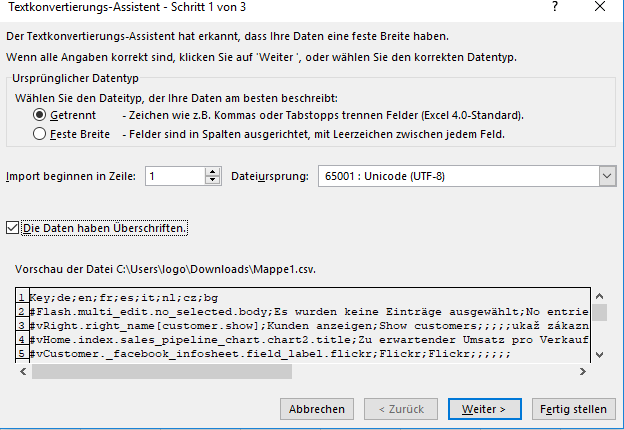This screenshot has height=430, width=624.
Task: Click the vertical scrollbar thumb in preview
Action: 599,312
